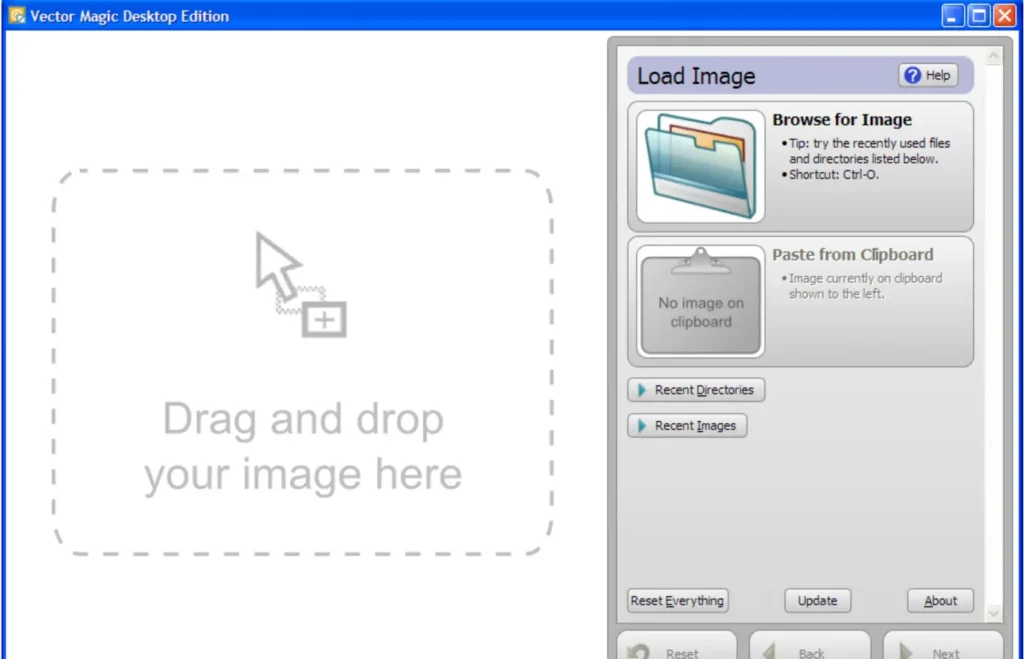Click the Help button

(928, 75)
